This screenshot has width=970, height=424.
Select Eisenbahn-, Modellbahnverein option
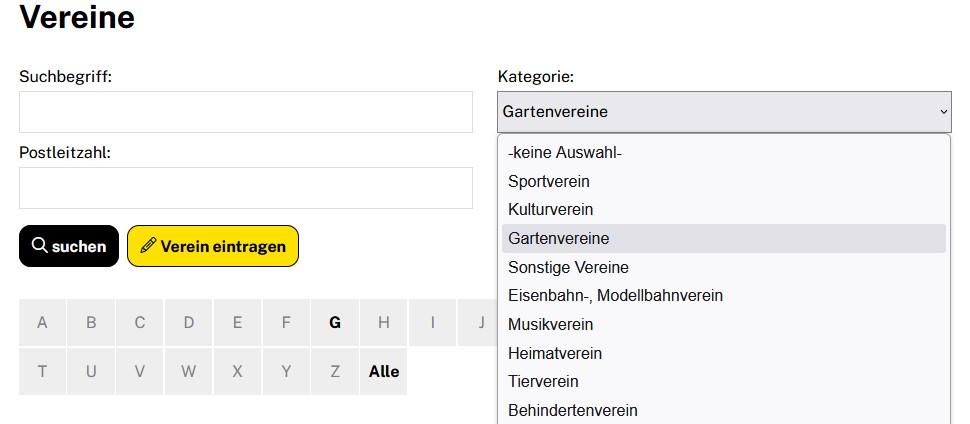pyautogui.click(x=615, y=296)
